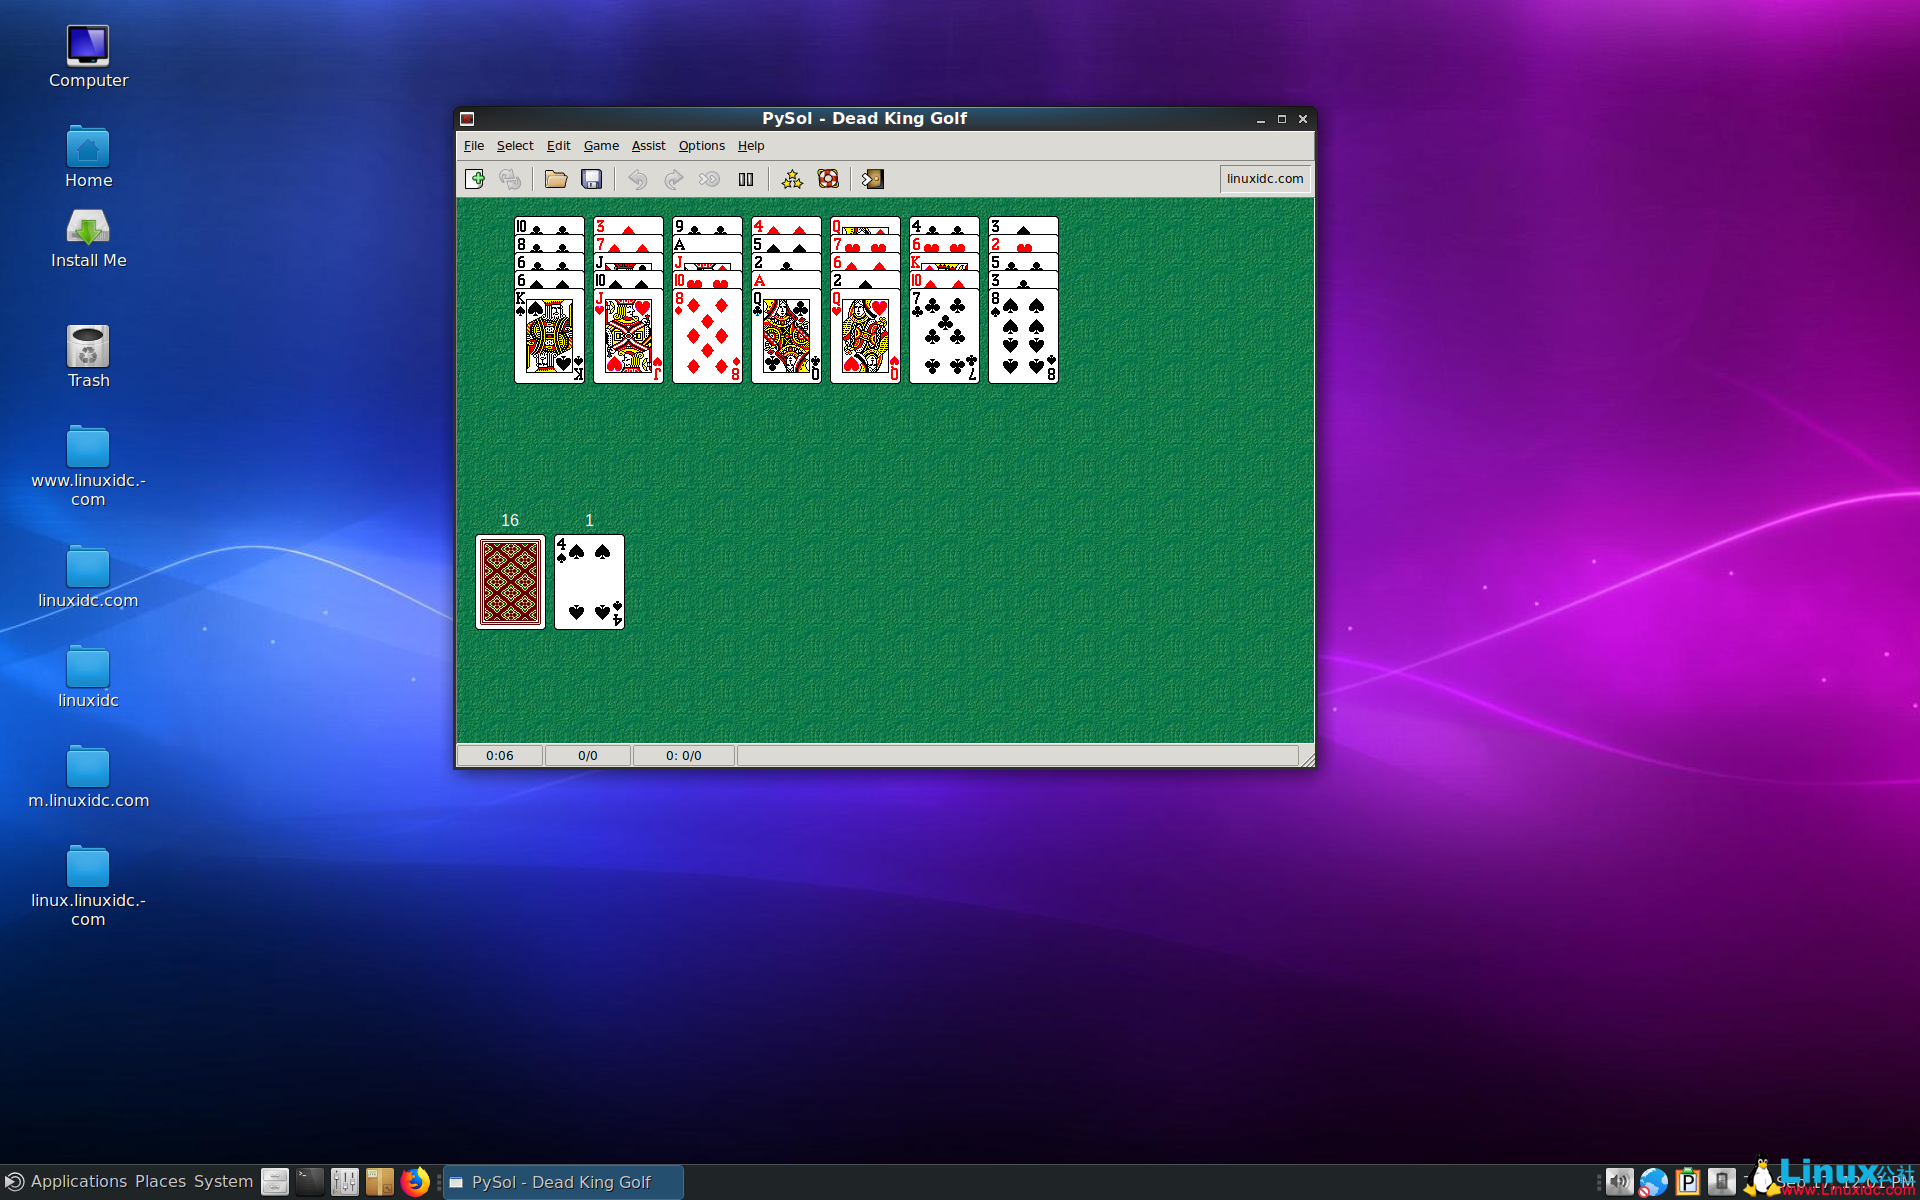1920x1200 pixels.
Task: Click the network globe tray icon
Action: coord(1654,1182)
